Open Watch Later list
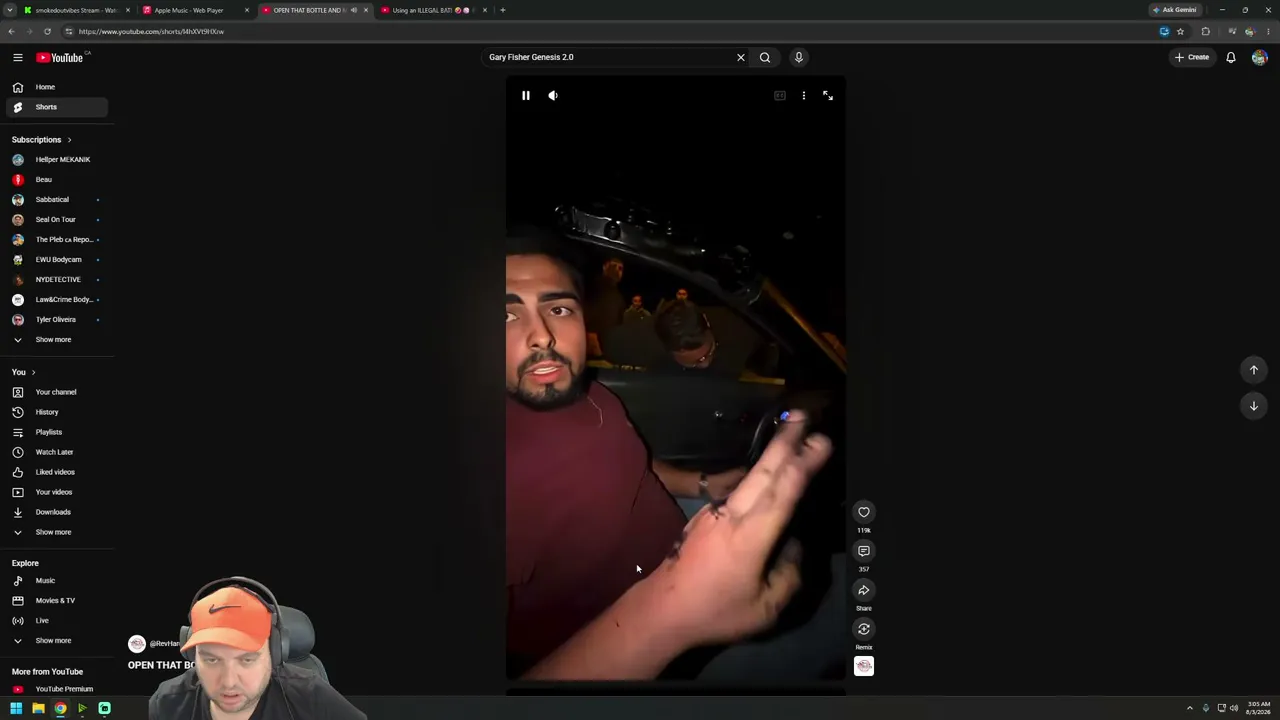The image size is (1280, 720). tap(56, 452)
